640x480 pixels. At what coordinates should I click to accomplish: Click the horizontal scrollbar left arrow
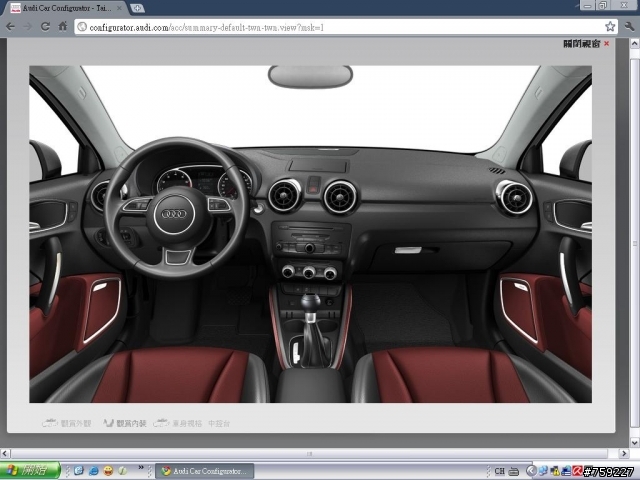point(5,453)
